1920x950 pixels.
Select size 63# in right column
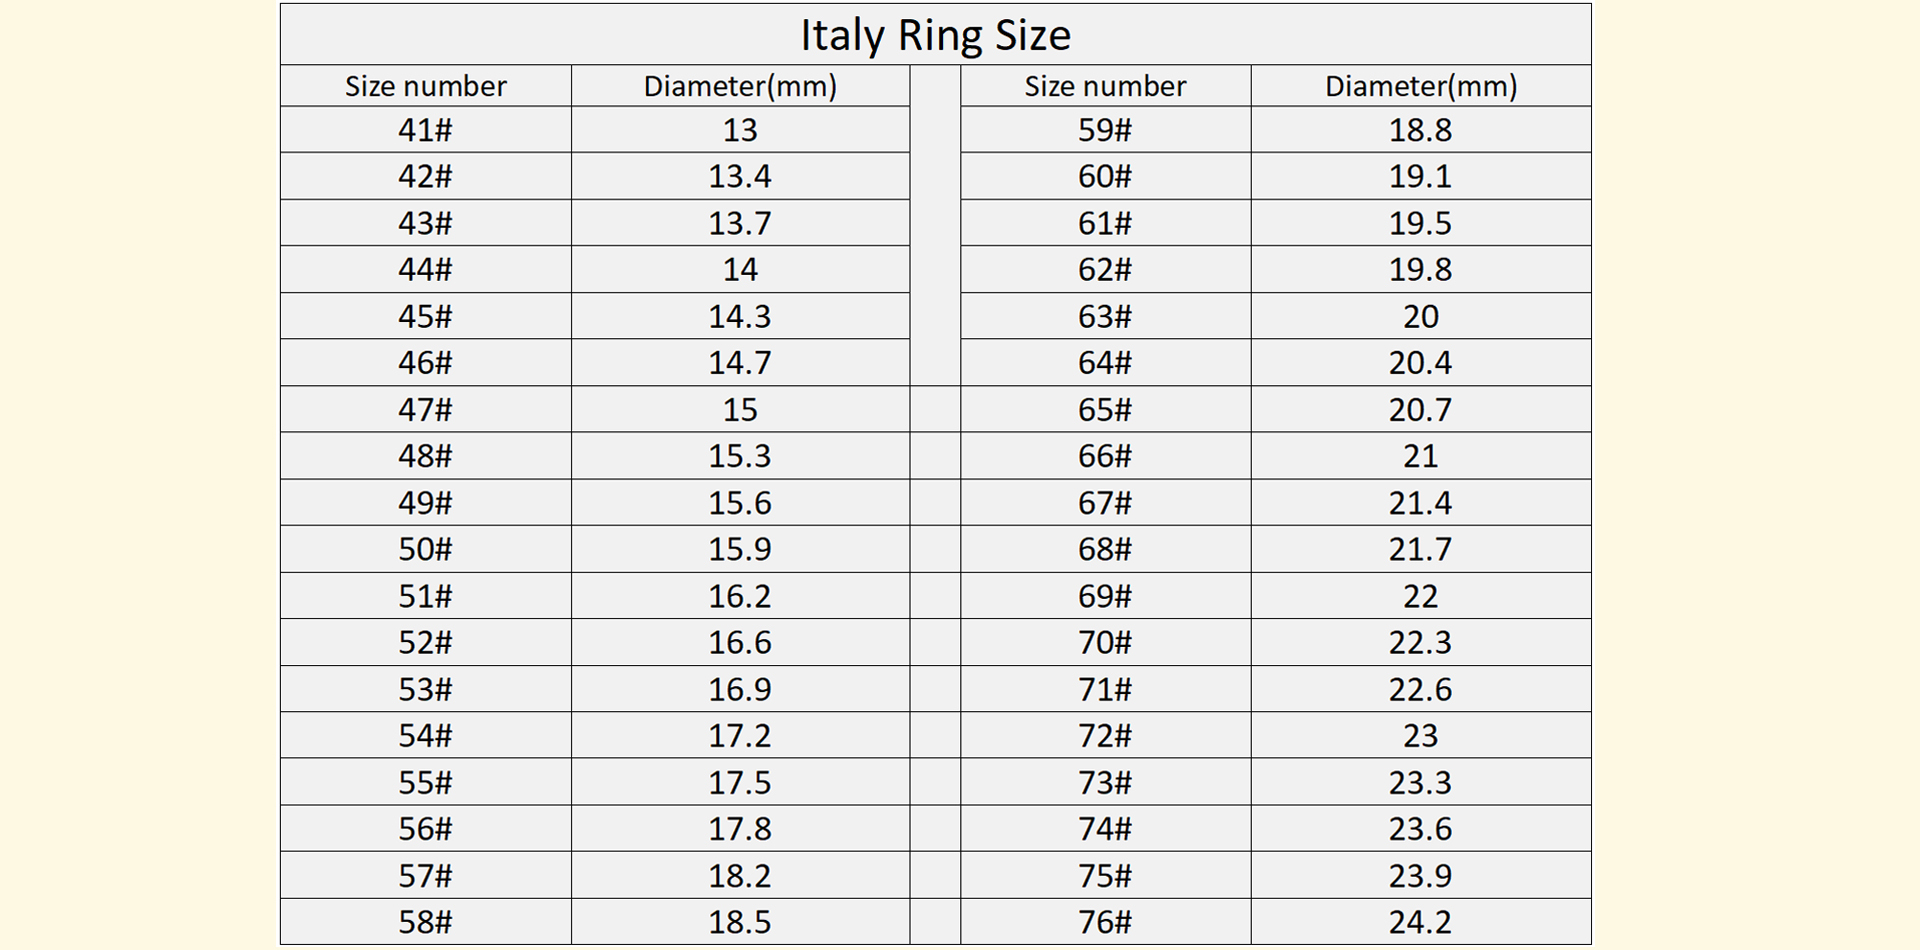coord(1105,317)
